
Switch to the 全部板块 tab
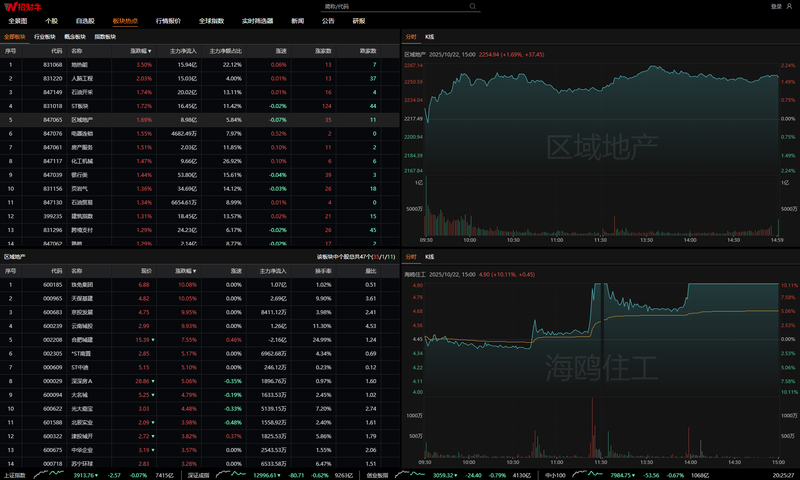tap(14, 37)
